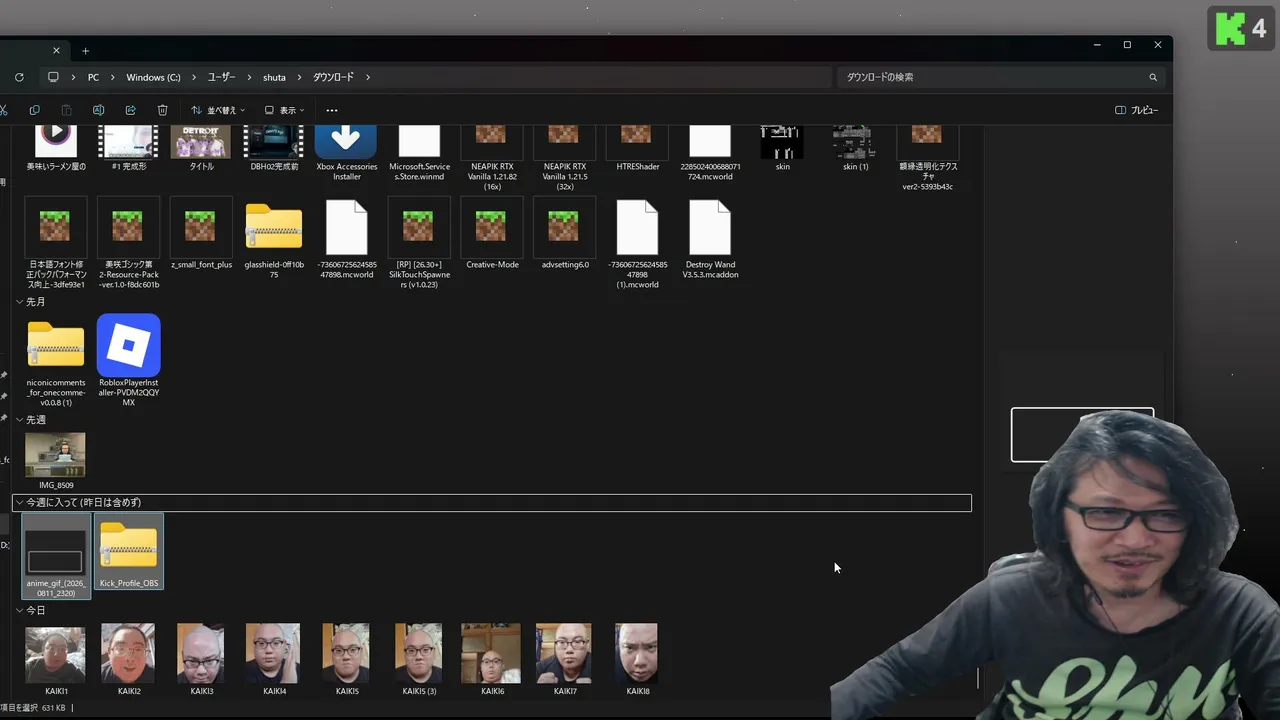Go to PC in the address bar
The image size is (1280, 720).
tap(93, 77)
